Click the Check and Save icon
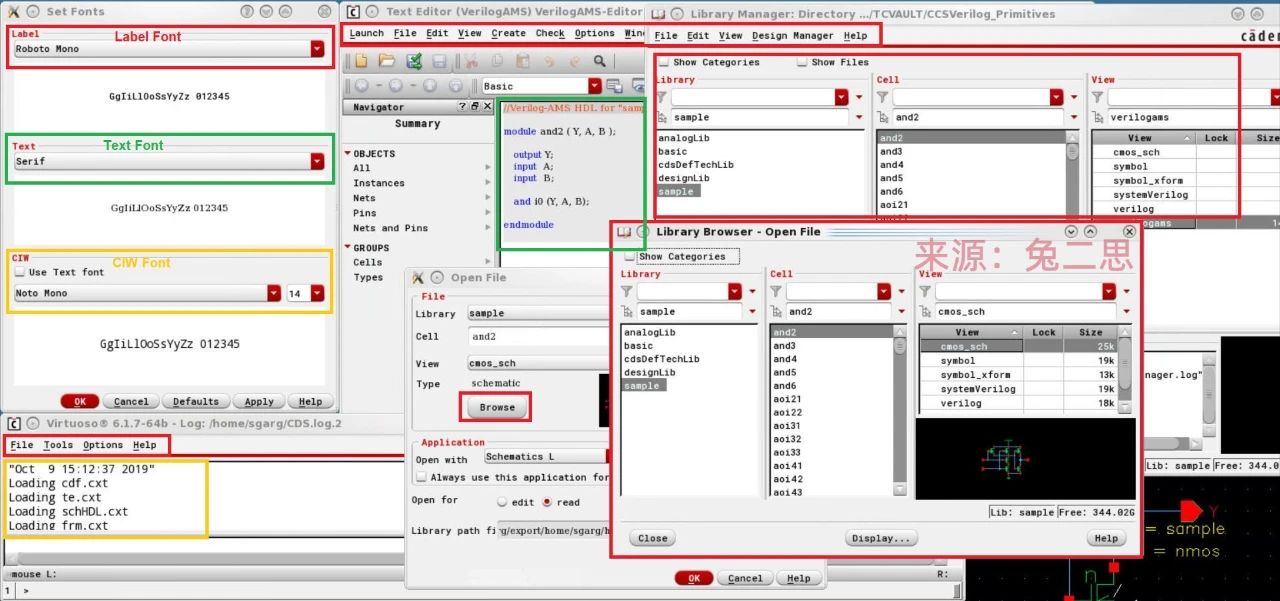This screenshot has height=601, width=1280. tap(413, 62)
